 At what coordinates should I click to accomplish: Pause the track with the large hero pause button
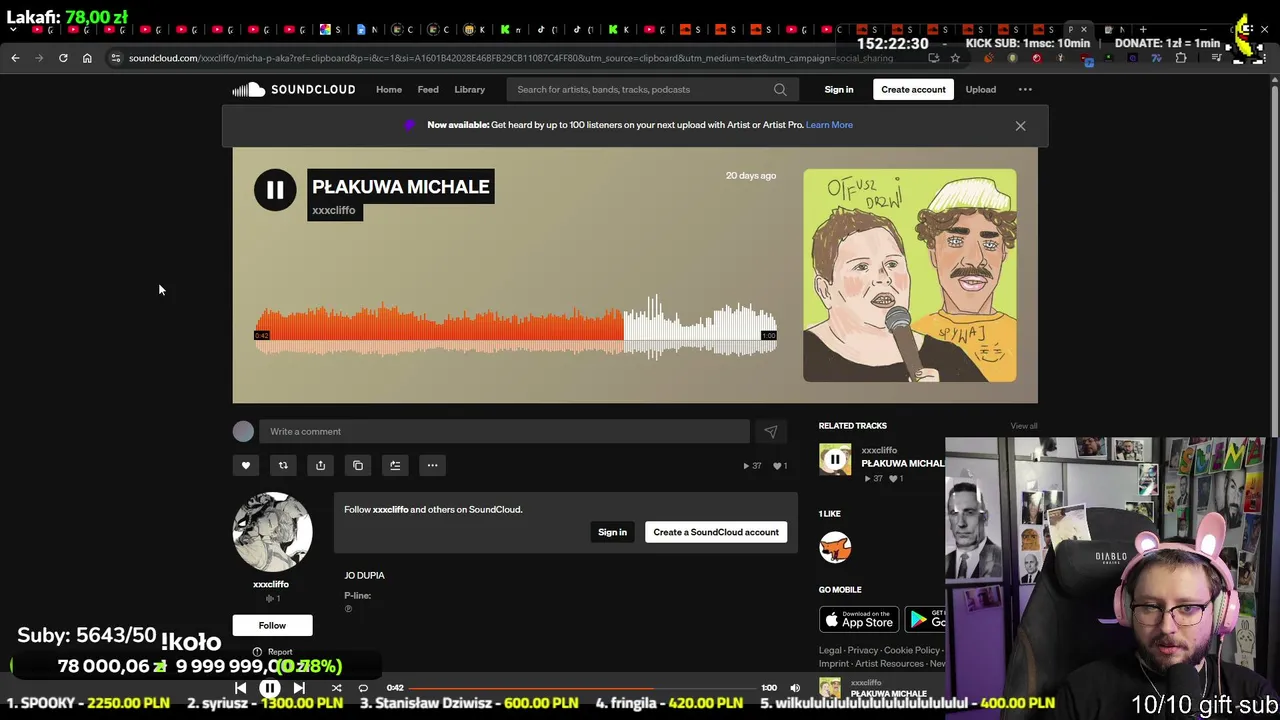coord(275,190)
